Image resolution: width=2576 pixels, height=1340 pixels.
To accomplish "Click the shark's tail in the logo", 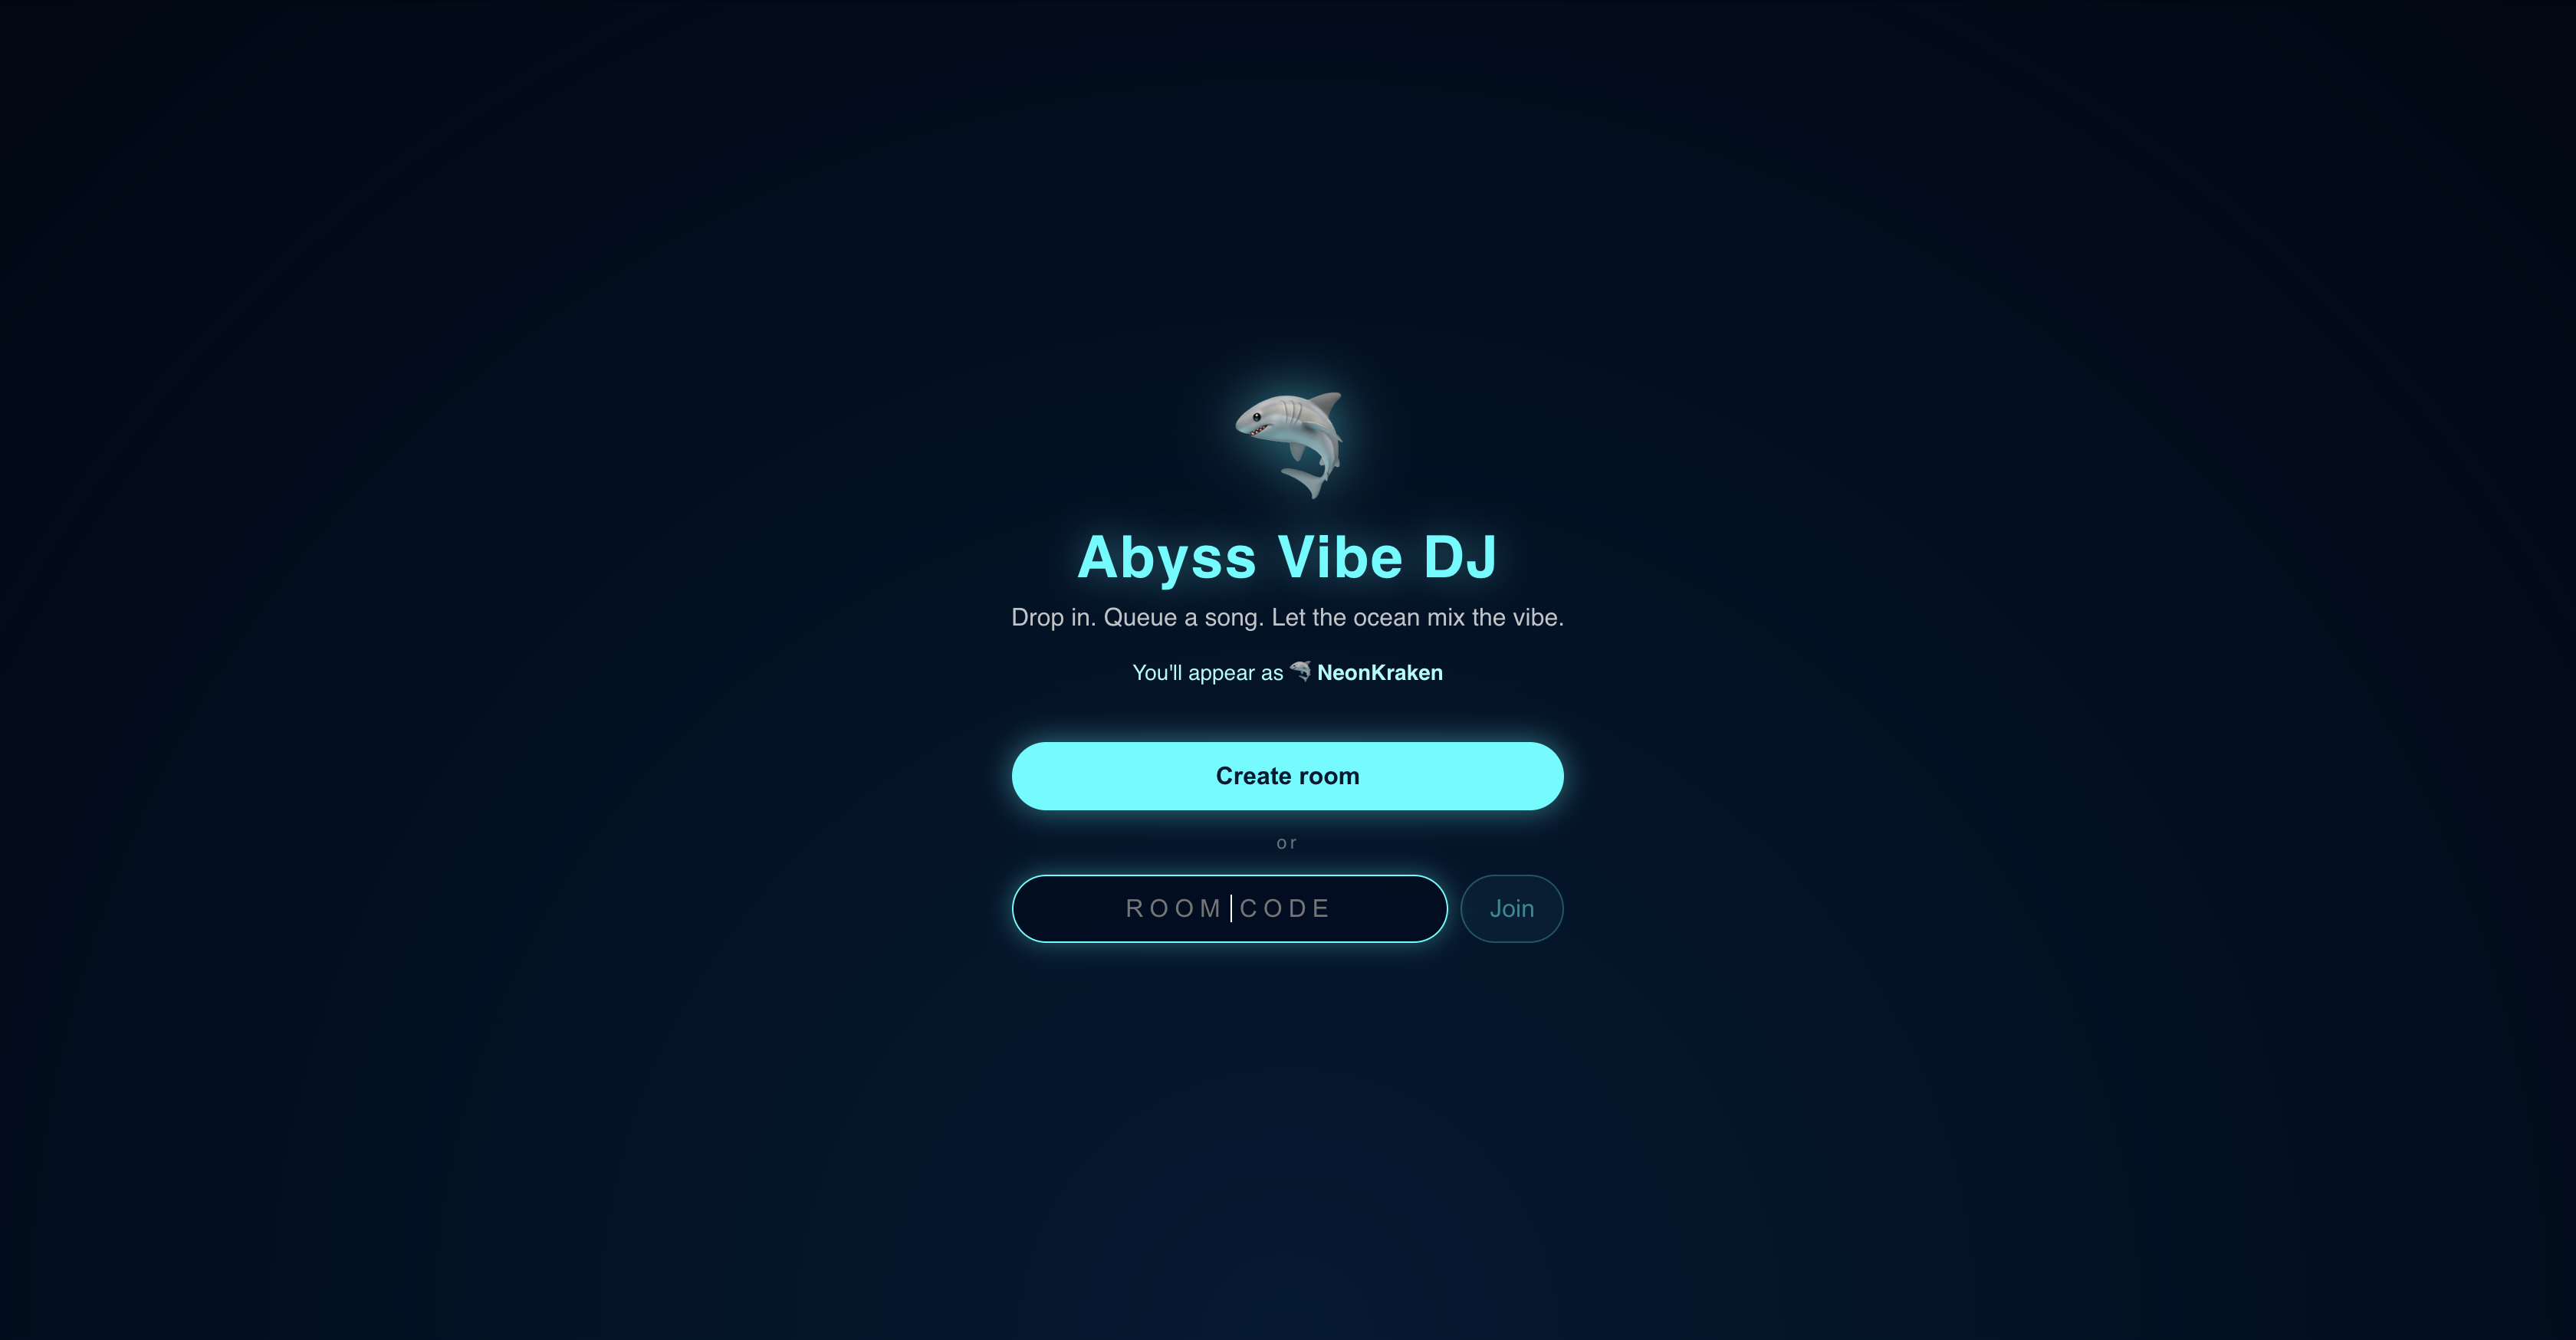I will tap(1304, 482).
